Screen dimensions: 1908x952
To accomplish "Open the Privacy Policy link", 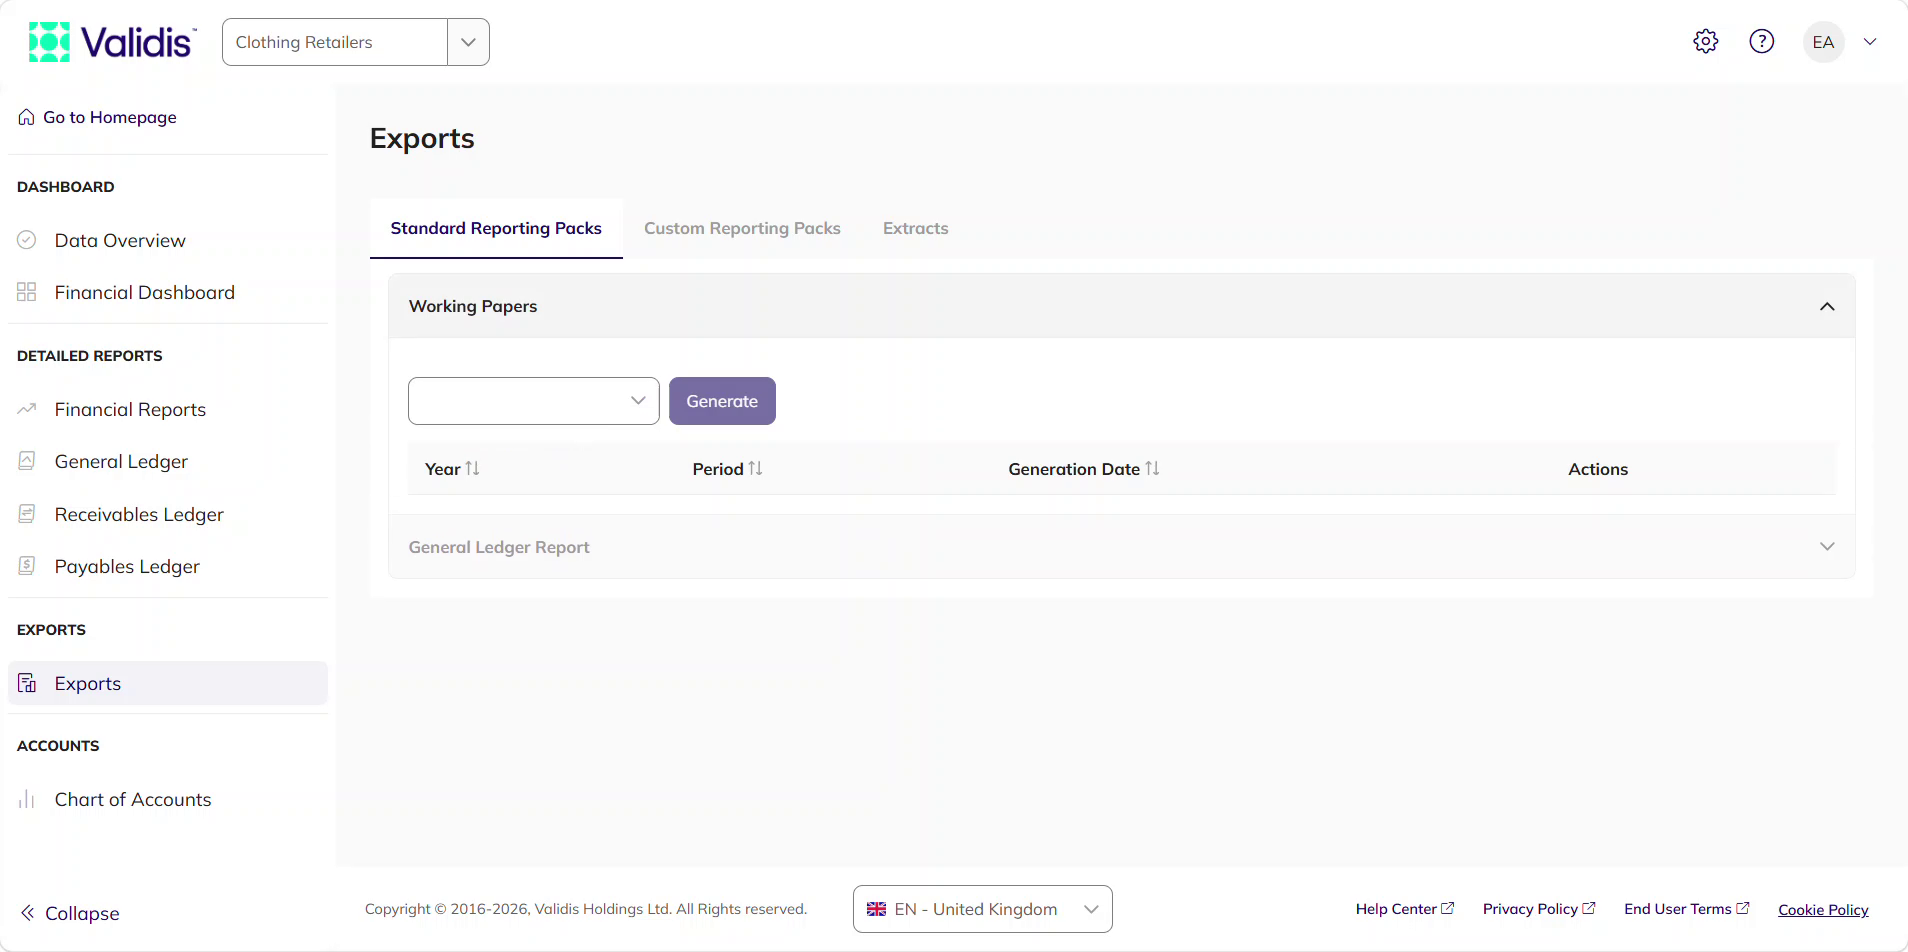I will 1530,909.
